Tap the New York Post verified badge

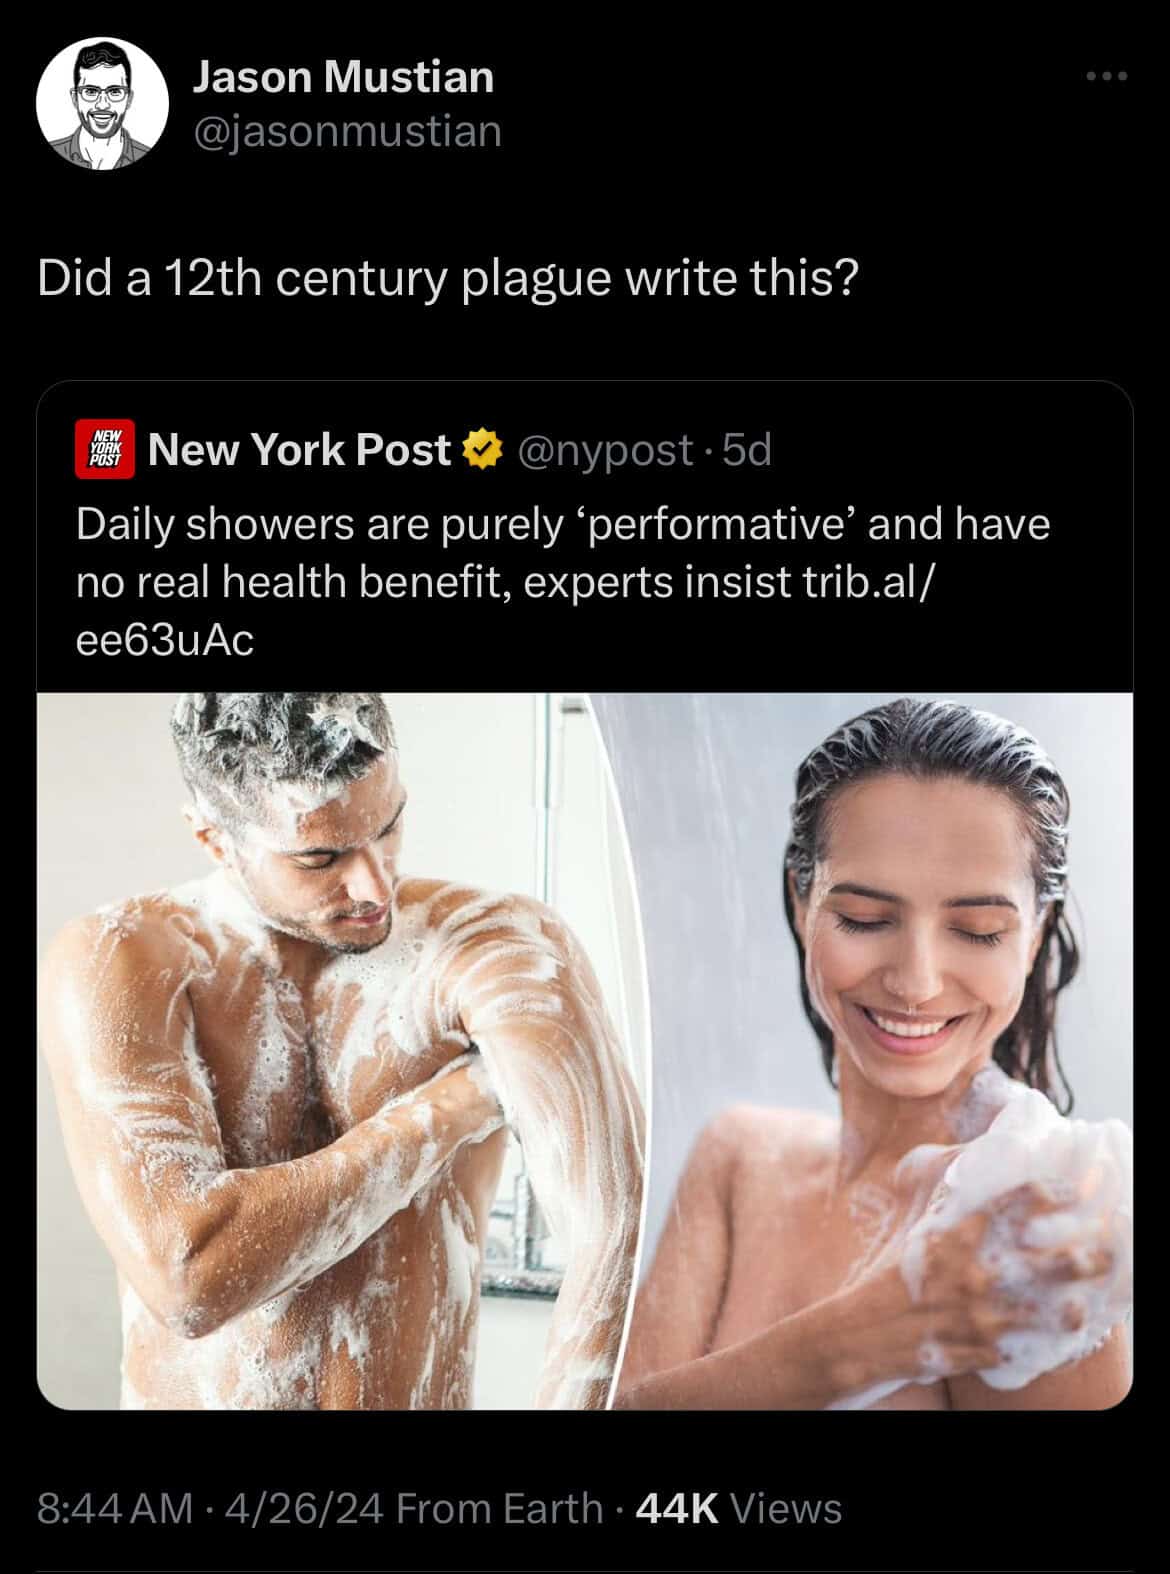click(x=483, y=450)
